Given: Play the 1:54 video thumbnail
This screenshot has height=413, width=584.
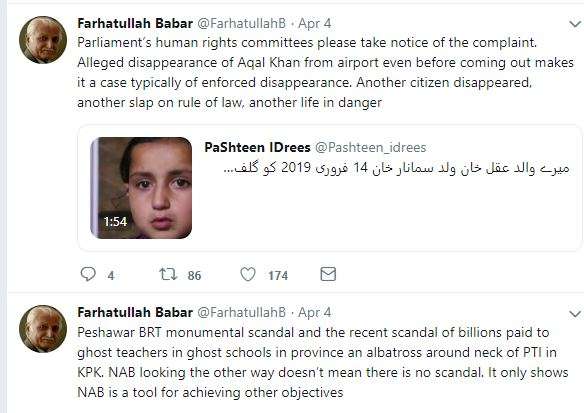Looking at the screenshot, I should tap(141, 188).
